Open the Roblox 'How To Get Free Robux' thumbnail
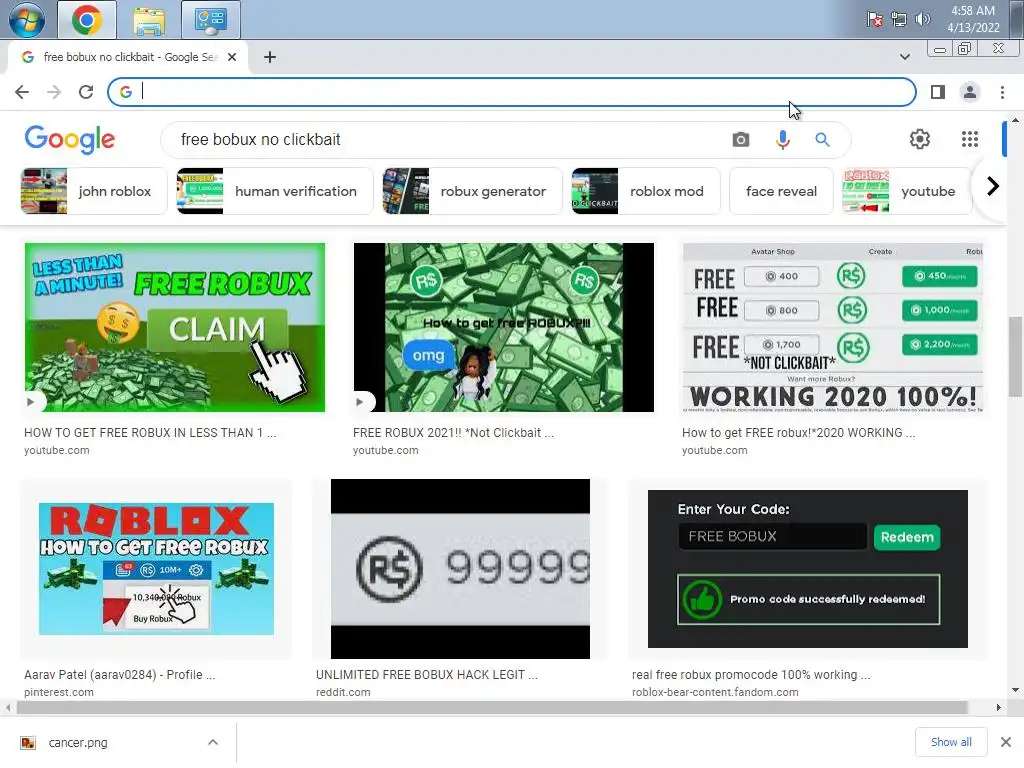The image size is (1024, 768). [156, 569]
